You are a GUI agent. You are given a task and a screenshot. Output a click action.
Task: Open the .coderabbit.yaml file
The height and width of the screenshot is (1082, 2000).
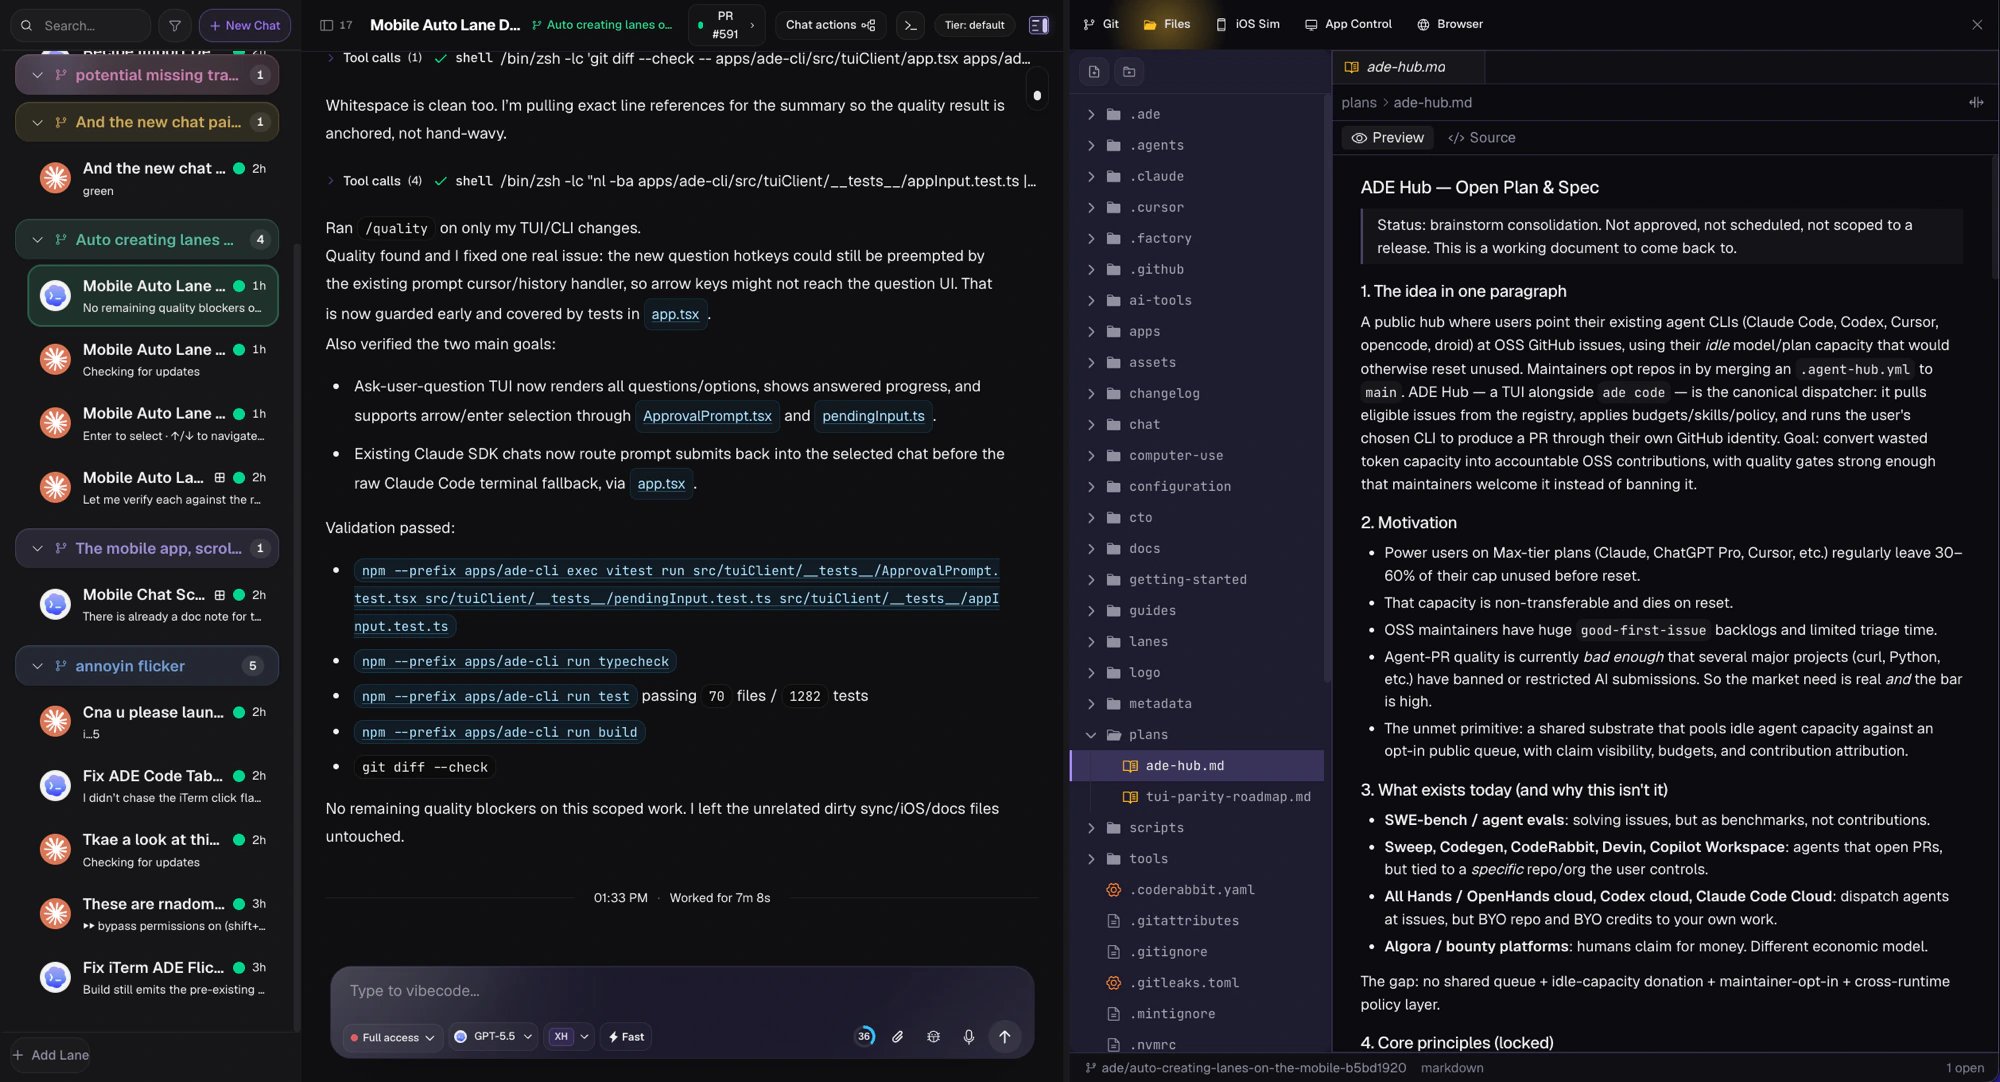tap(1191, 890)
